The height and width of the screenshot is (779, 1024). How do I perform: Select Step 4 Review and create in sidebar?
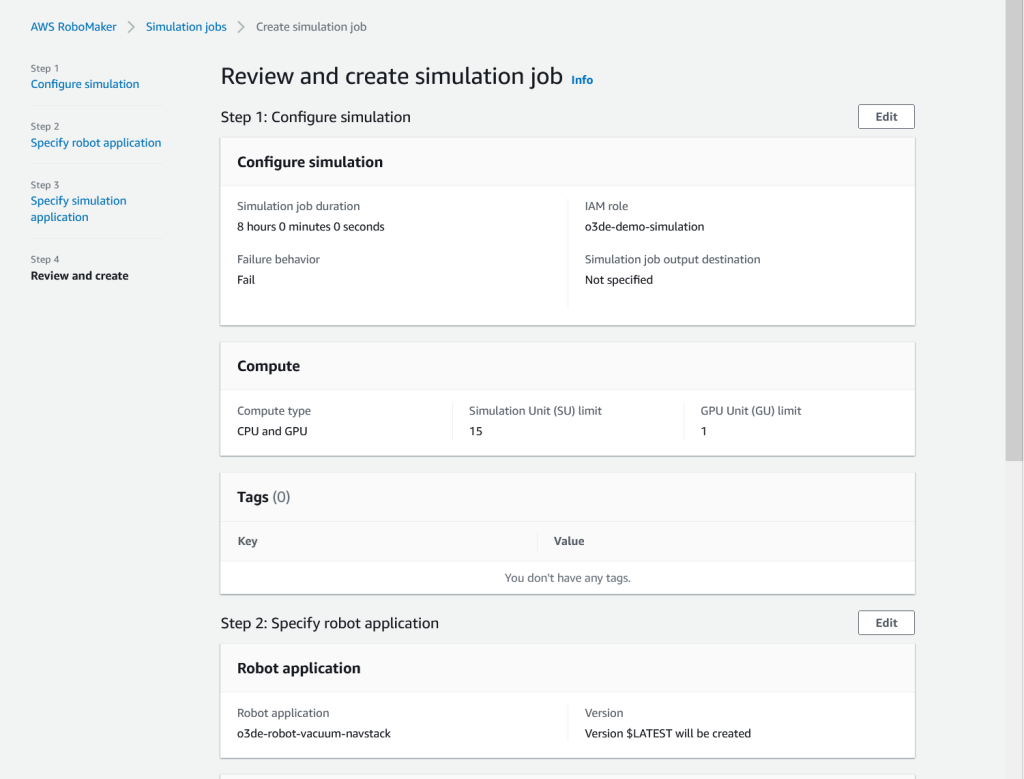click(79, 276)
